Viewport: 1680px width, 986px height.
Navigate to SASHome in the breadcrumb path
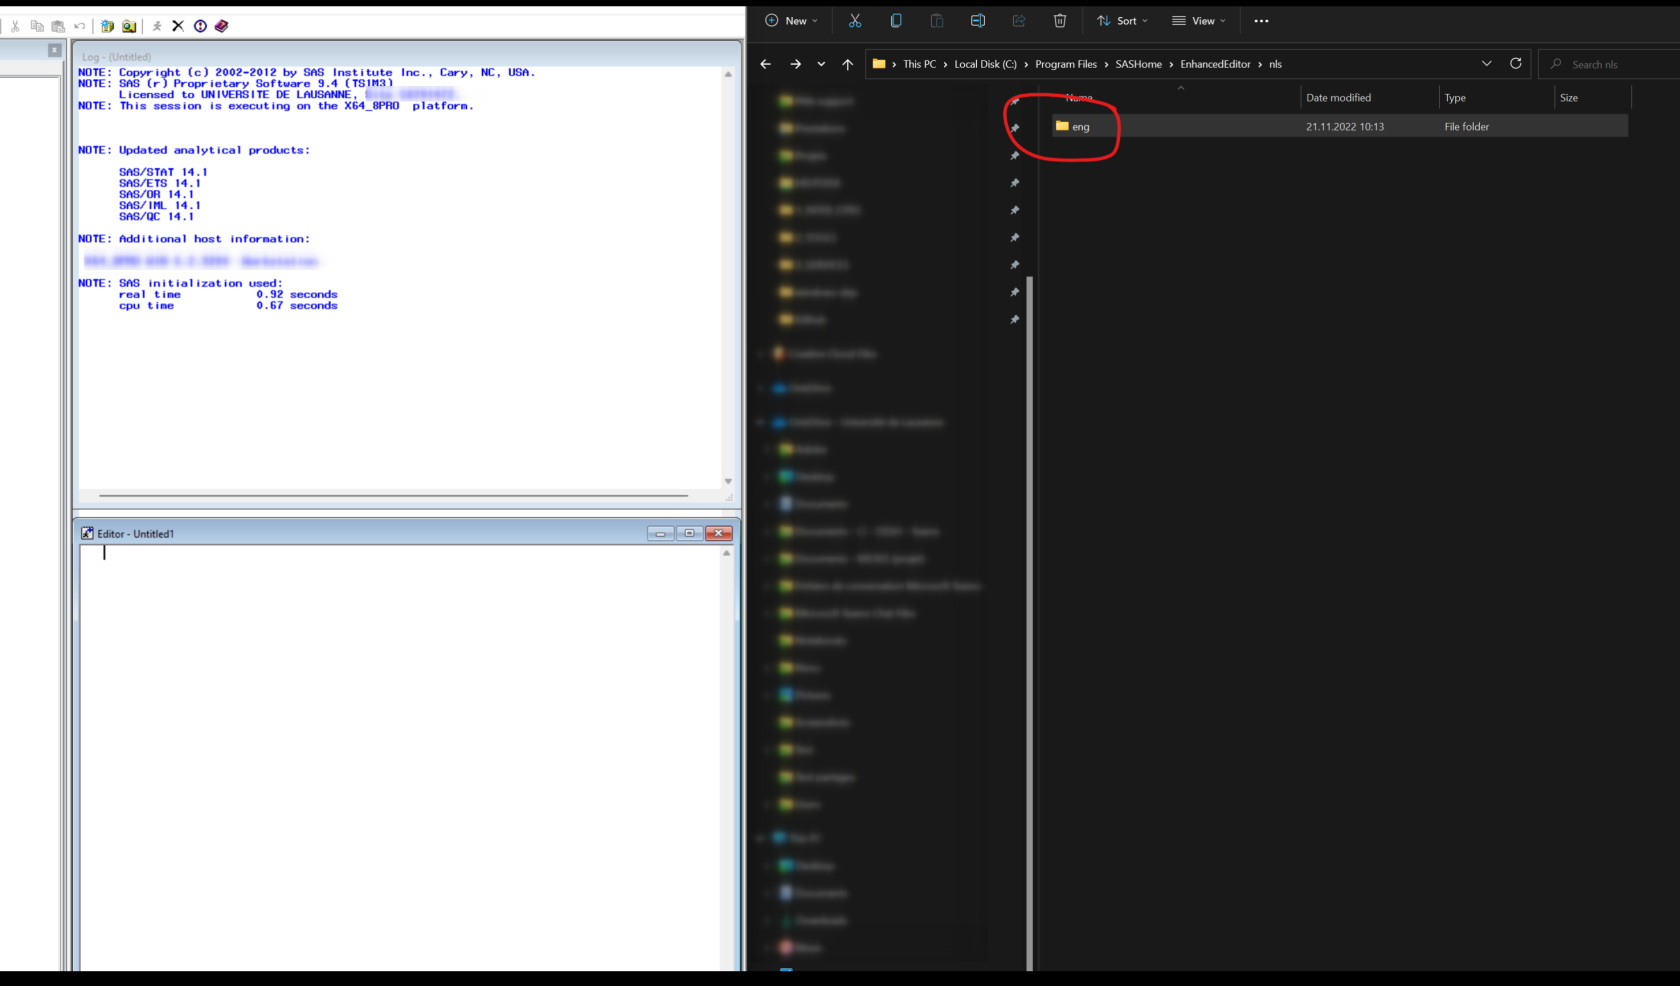tap(1138, 64)
